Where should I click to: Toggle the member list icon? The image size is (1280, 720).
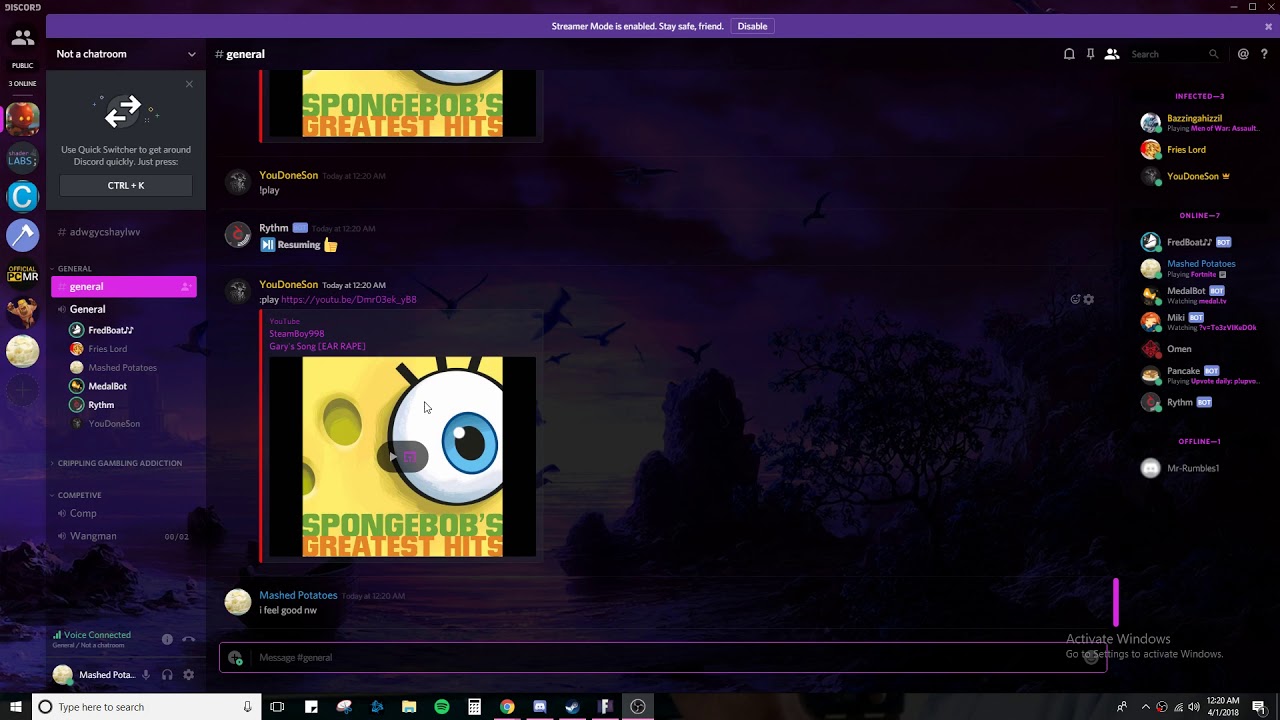click(1111, 54)
